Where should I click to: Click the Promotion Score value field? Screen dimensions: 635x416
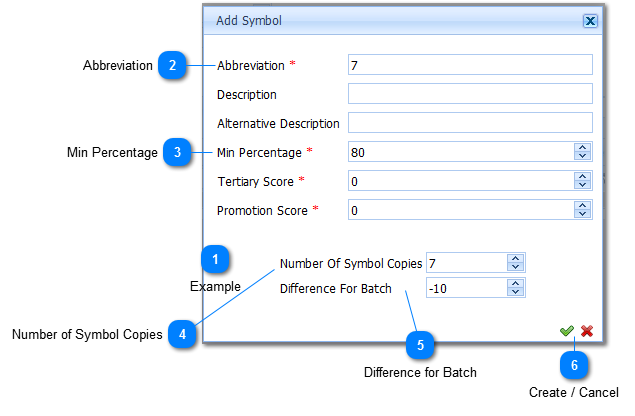point(460,210)
